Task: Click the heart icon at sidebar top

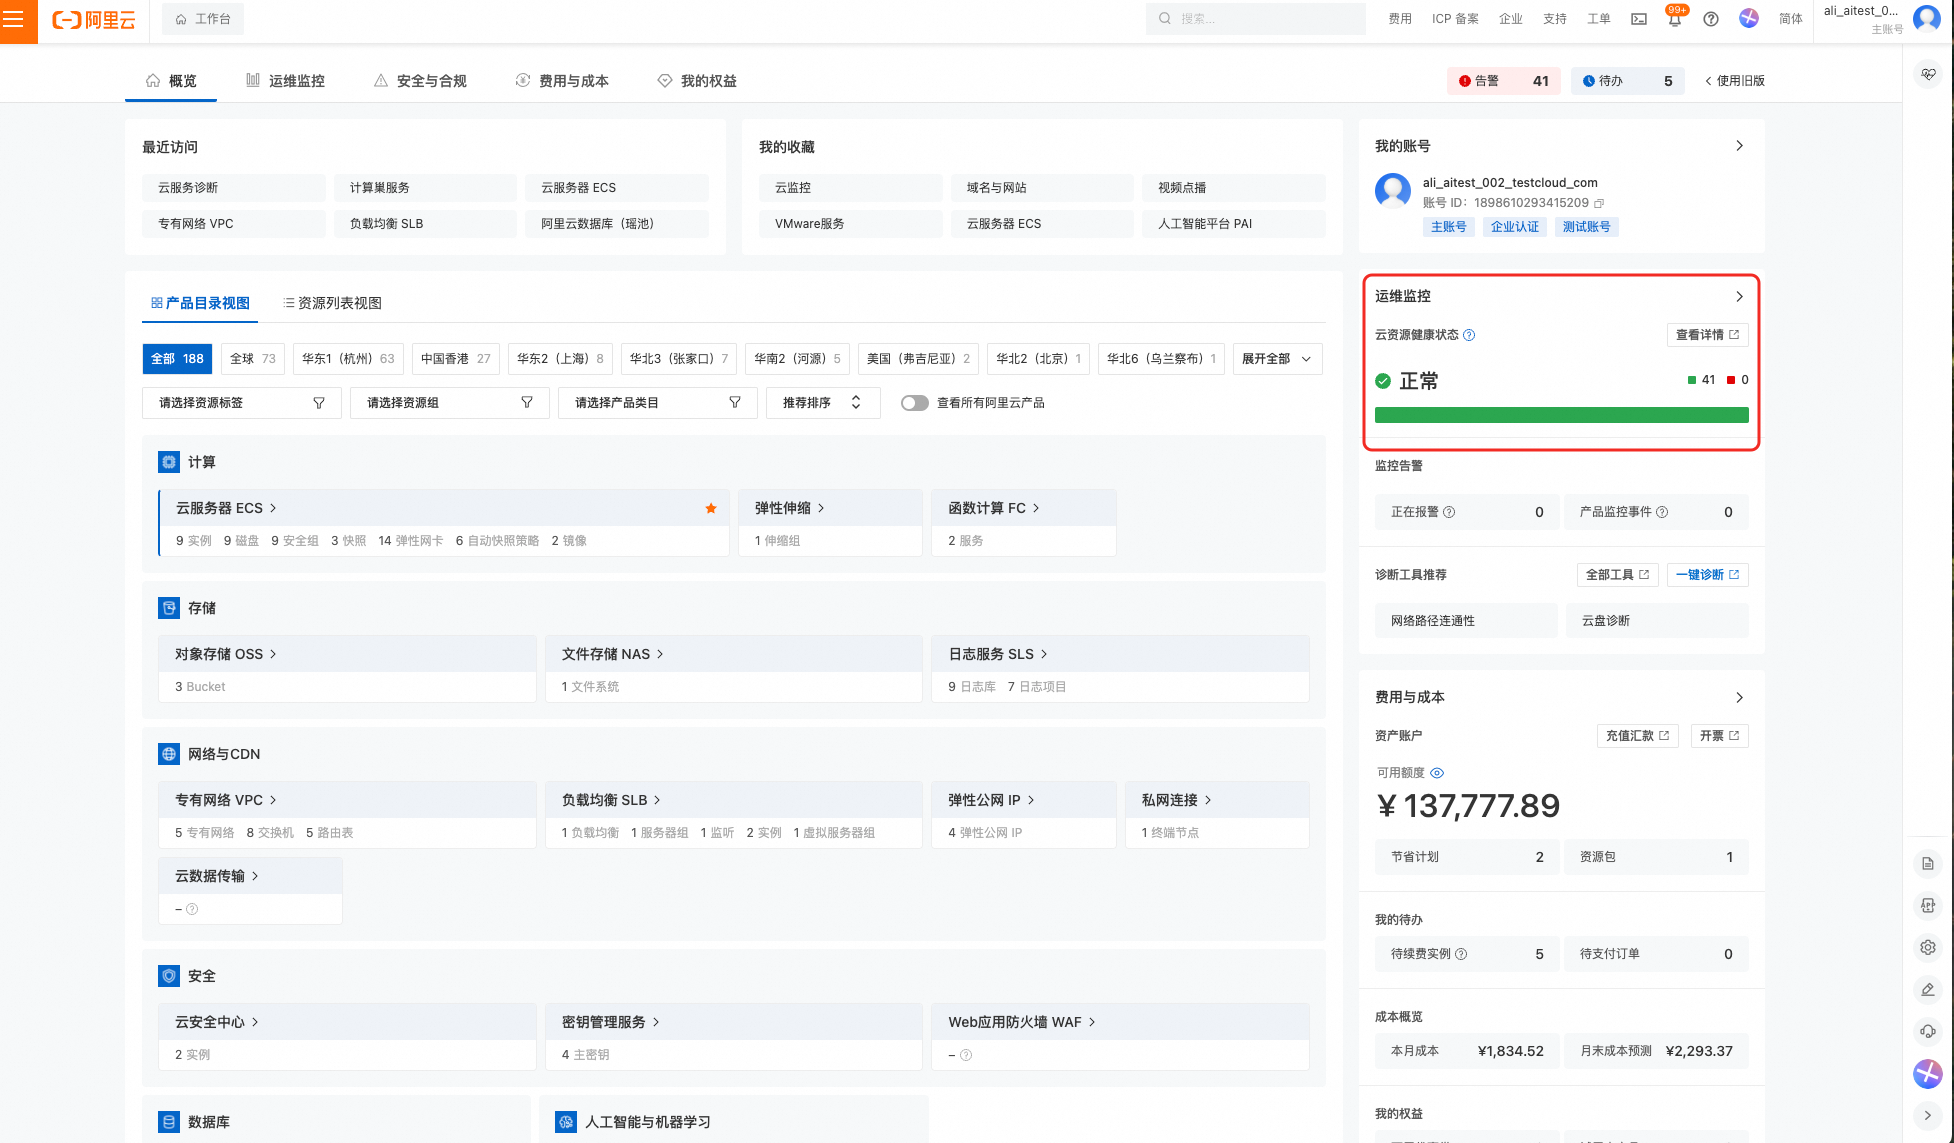Action: point(1928,74)
